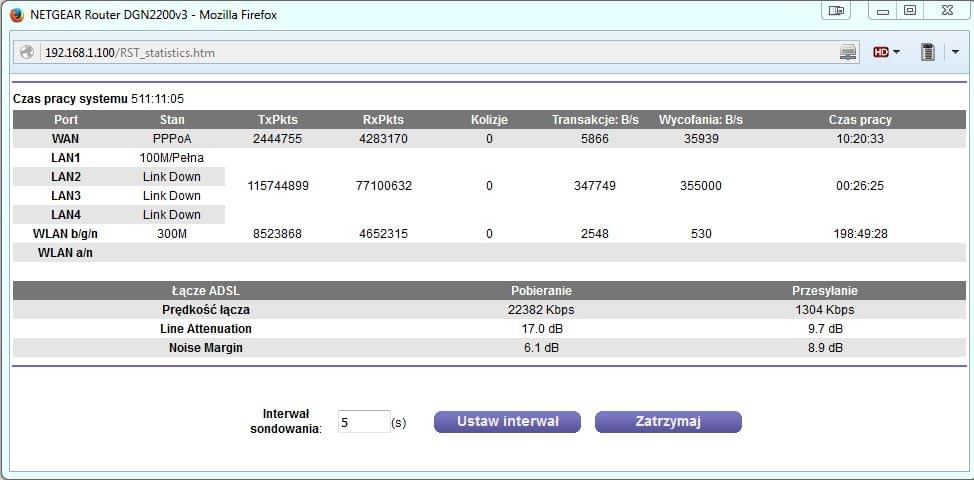The image size is (974, 480).
Task: Click the LAN value 355000
Action: [x=701, y=186]
